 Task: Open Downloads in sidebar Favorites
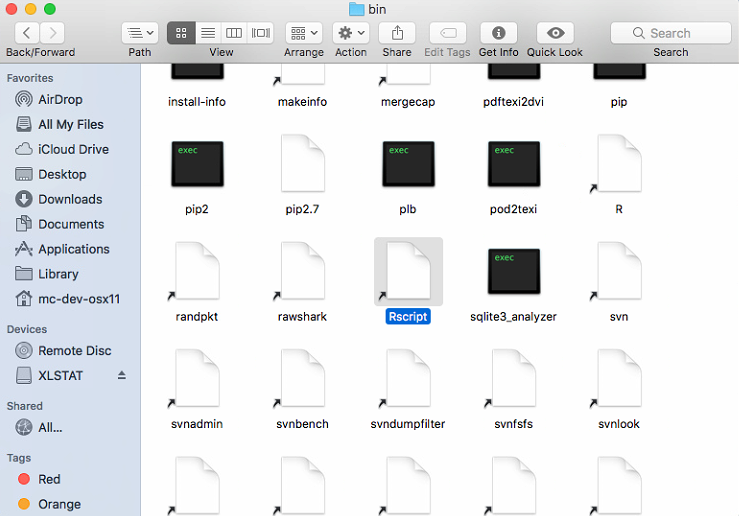click(70, 199)
